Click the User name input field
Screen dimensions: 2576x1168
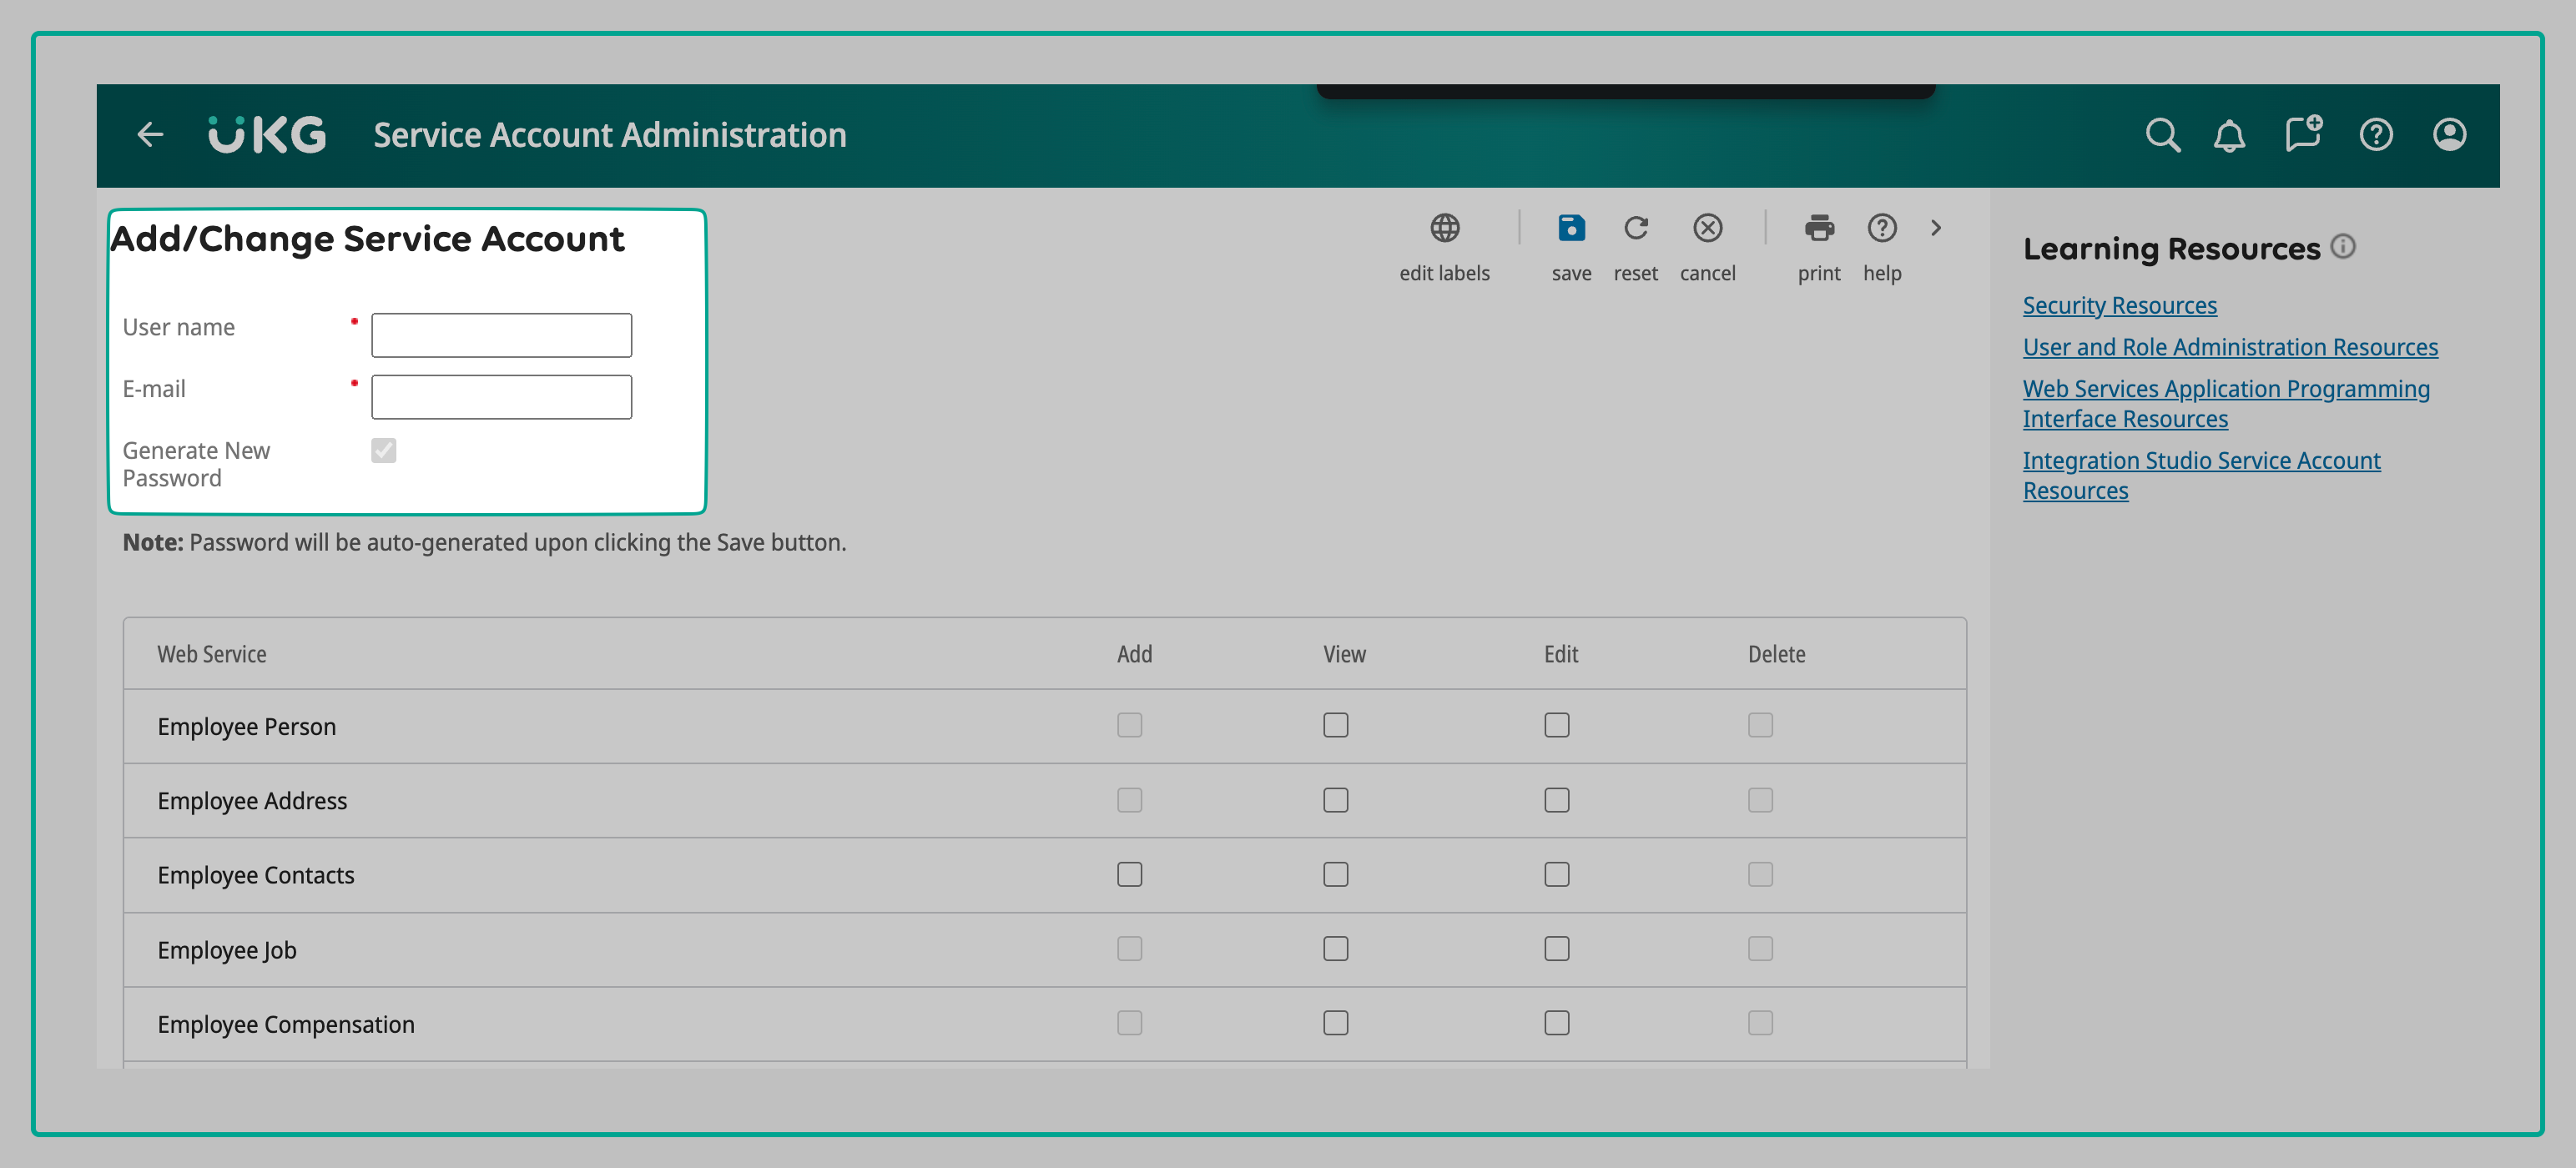pos(501,335)
